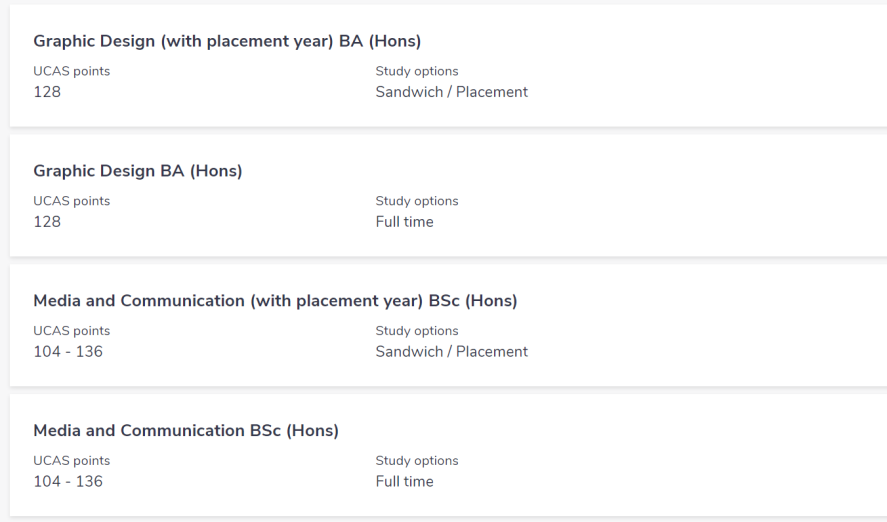Image resolution: width=887 pixels, height=522 pixels.
Task: Click the 128 points value in the full-time Graphic Design card
Action: tap(47, 222)
